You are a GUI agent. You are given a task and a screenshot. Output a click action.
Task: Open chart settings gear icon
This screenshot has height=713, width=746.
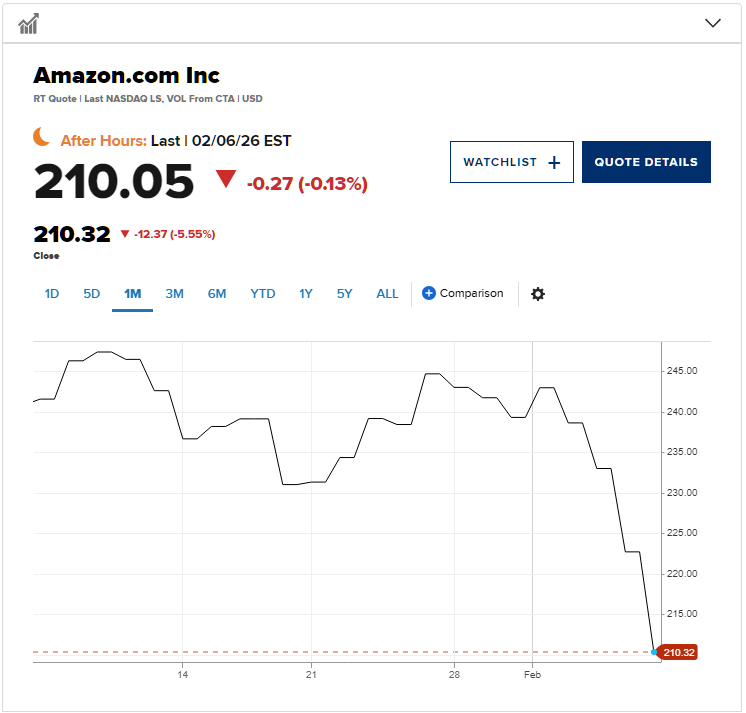[538, 294]
